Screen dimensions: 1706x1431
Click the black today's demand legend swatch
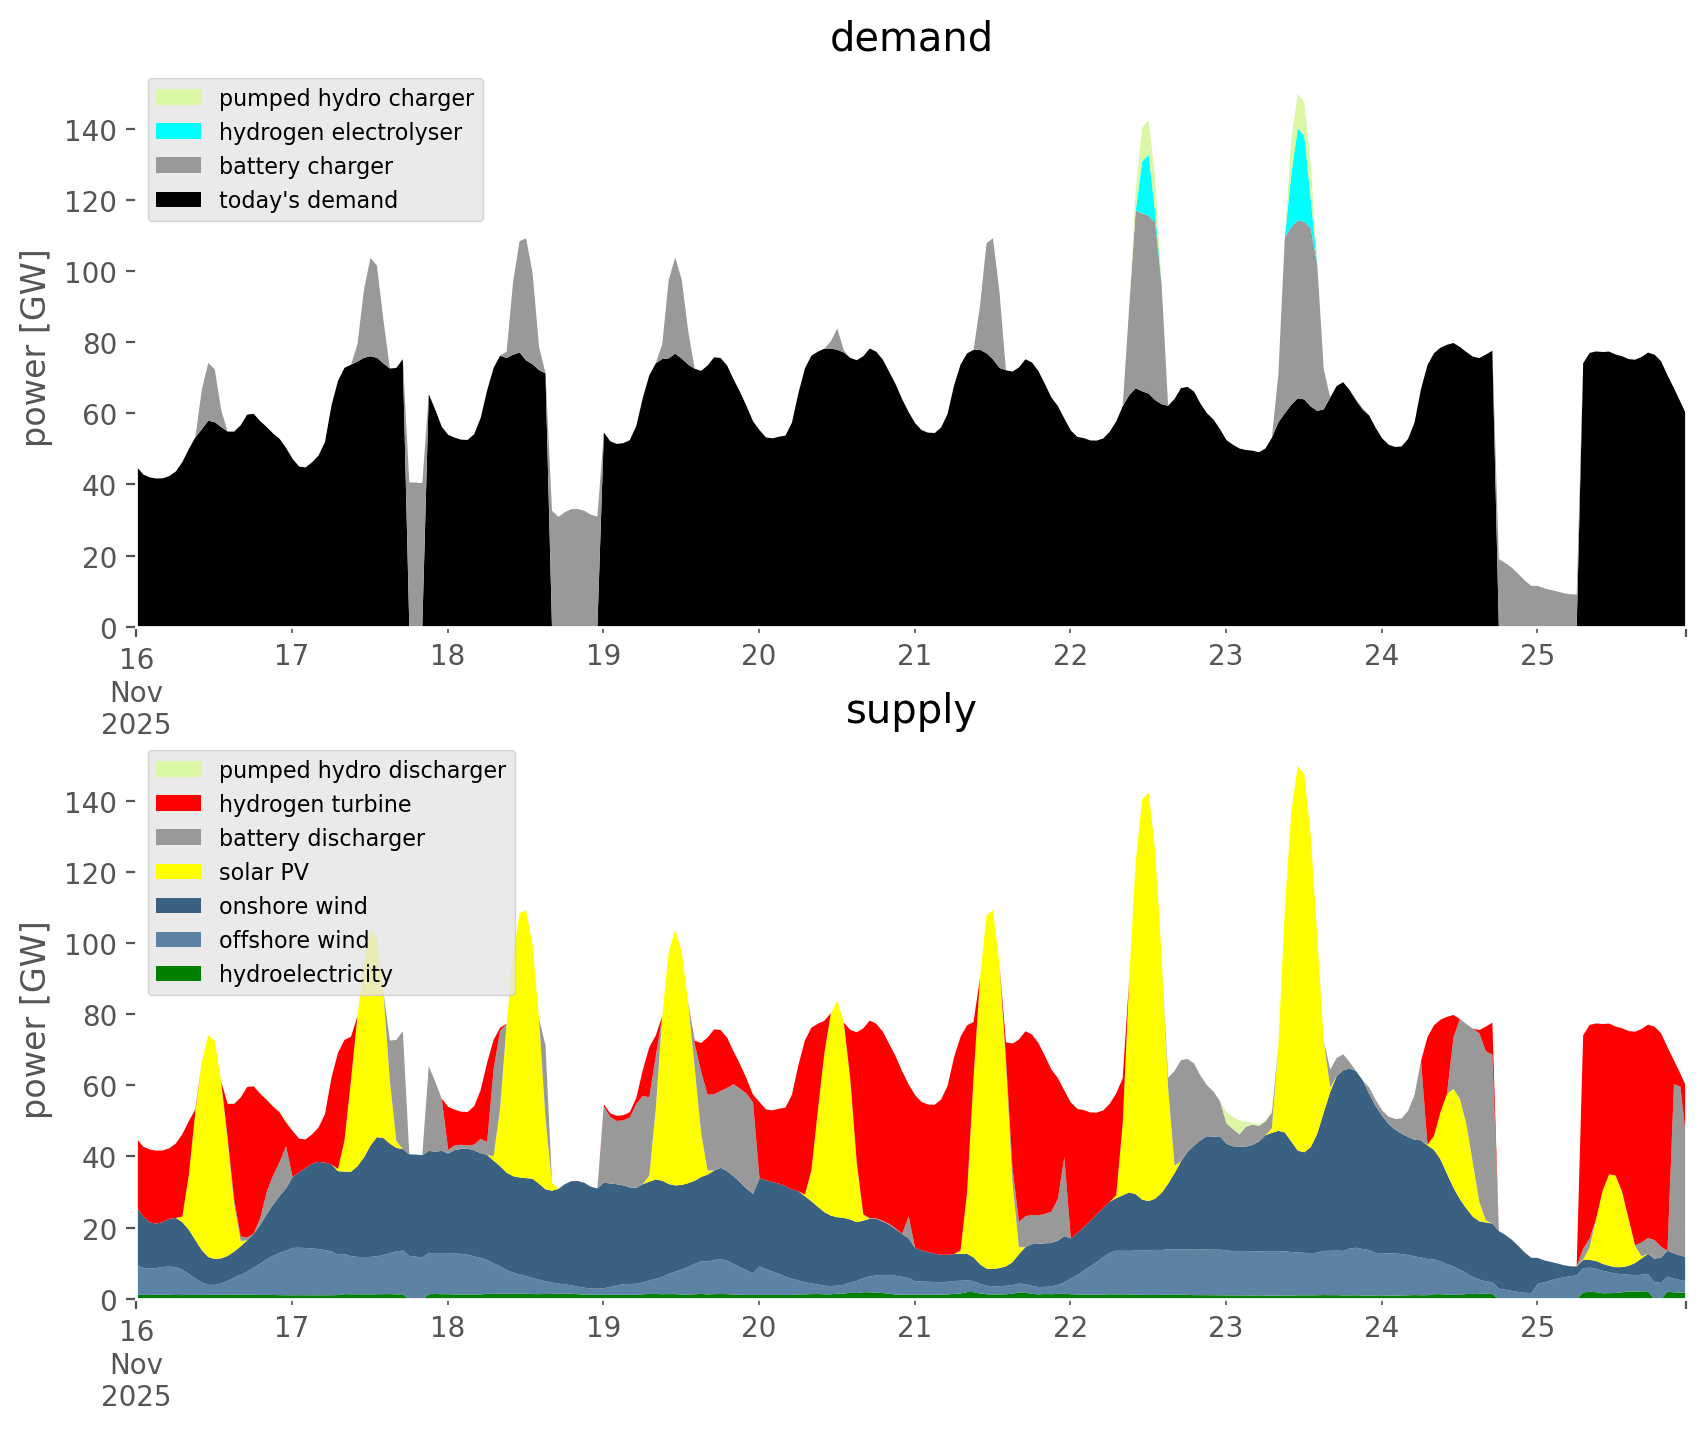tap(179, 200)
